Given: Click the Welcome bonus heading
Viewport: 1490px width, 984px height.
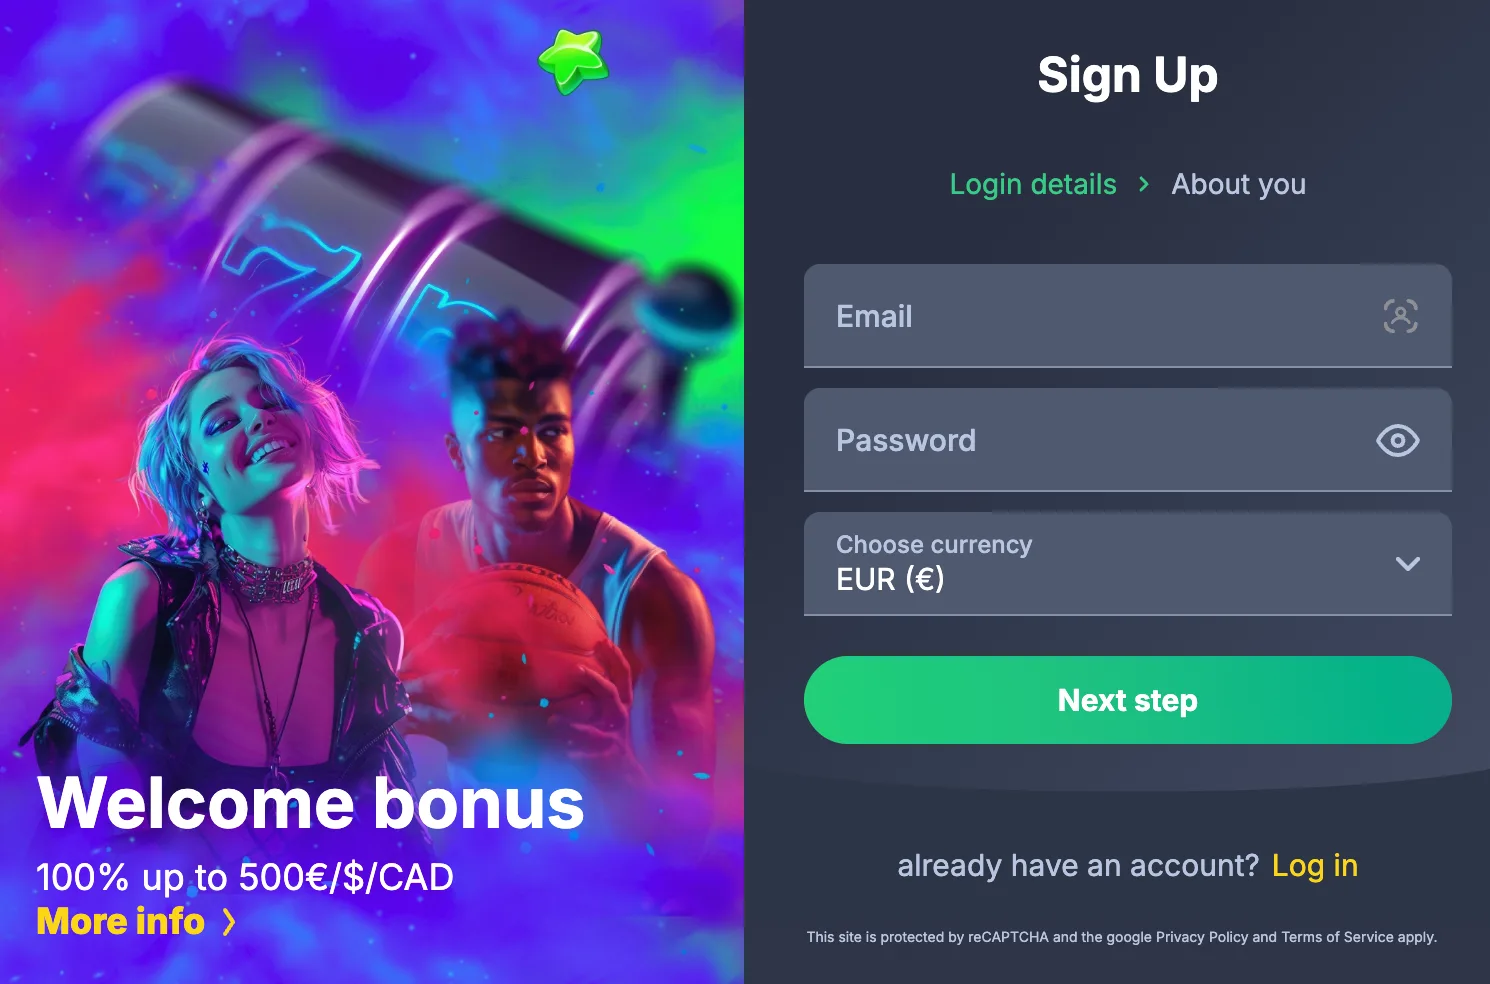Looking at the screenshot, I should pos(311,803).
